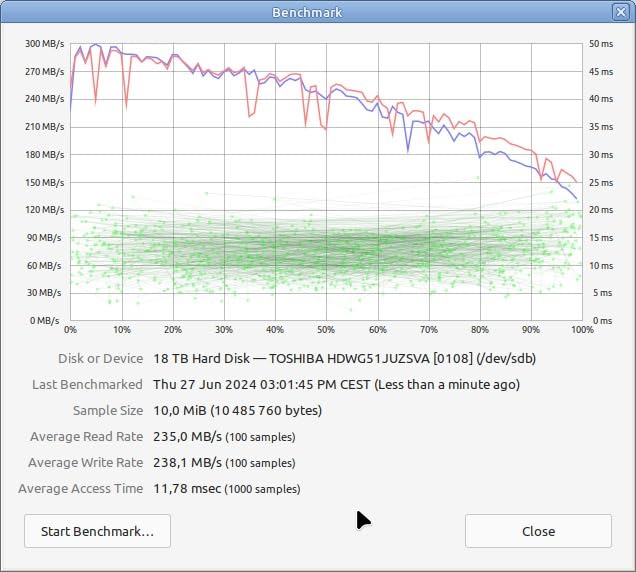
Task: Click the '150 MB/s' axis label
Action: pyautogui.click(x=45, y=183)
